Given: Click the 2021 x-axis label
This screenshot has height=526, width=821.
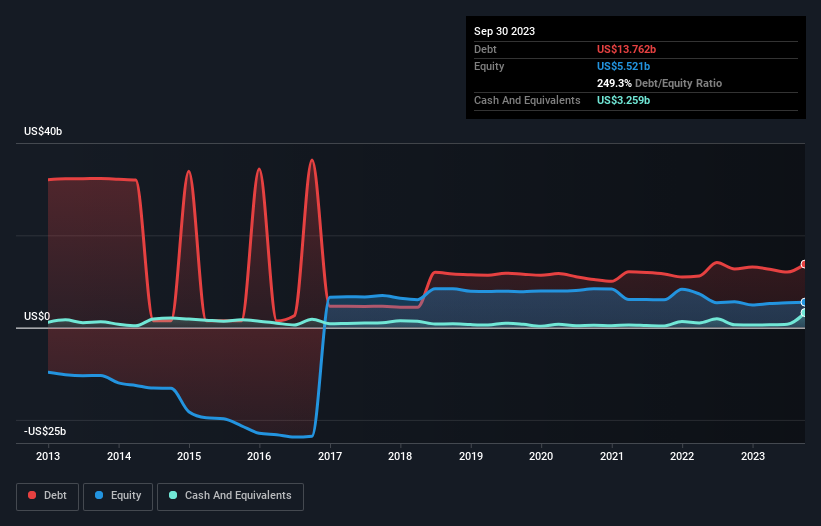Looking at the screenshot, I should pyautogui.click(x=612, y=456).
